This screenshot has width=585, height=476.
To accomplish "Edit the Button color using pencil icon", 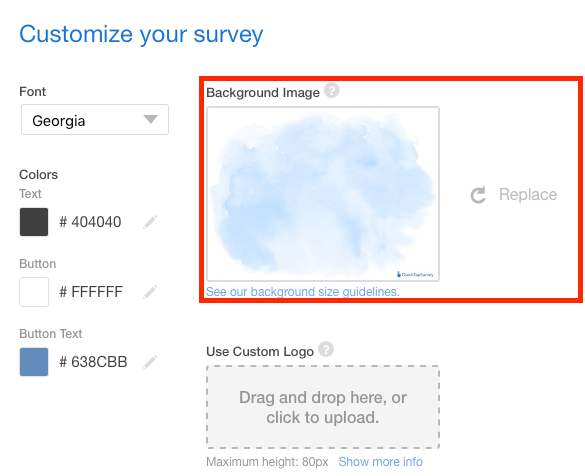I will (x=150, y=292).
